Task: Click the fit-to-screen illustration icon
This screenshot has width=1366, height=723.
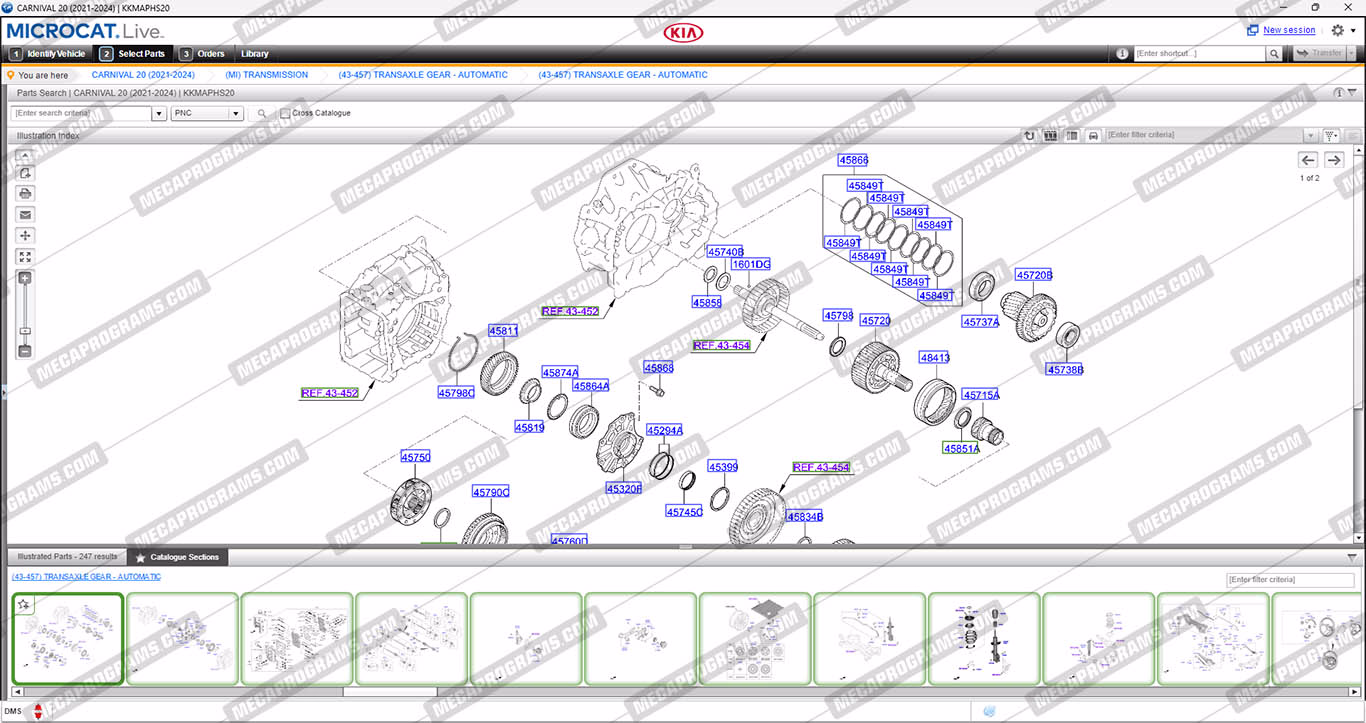Action: (x=25, y=257)
